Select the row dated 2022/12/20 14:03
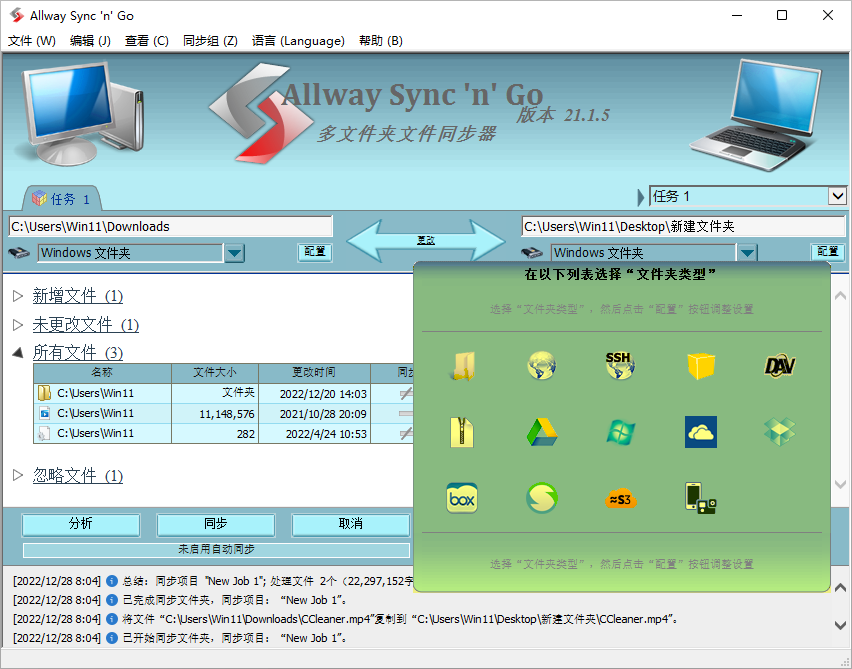This screenshot has height=669, width=852. coord(223,393)
